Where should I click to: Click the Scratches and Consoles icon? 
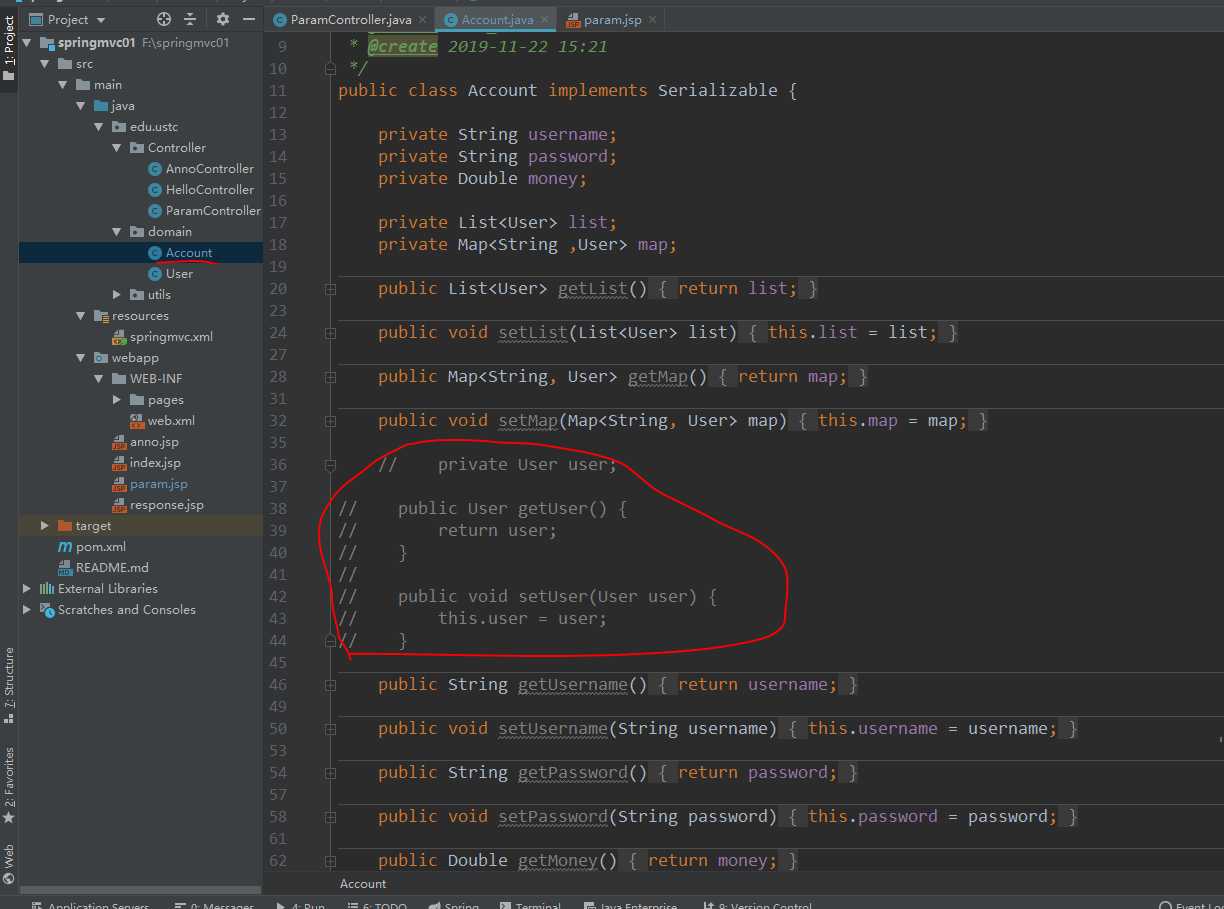(47, 610)
